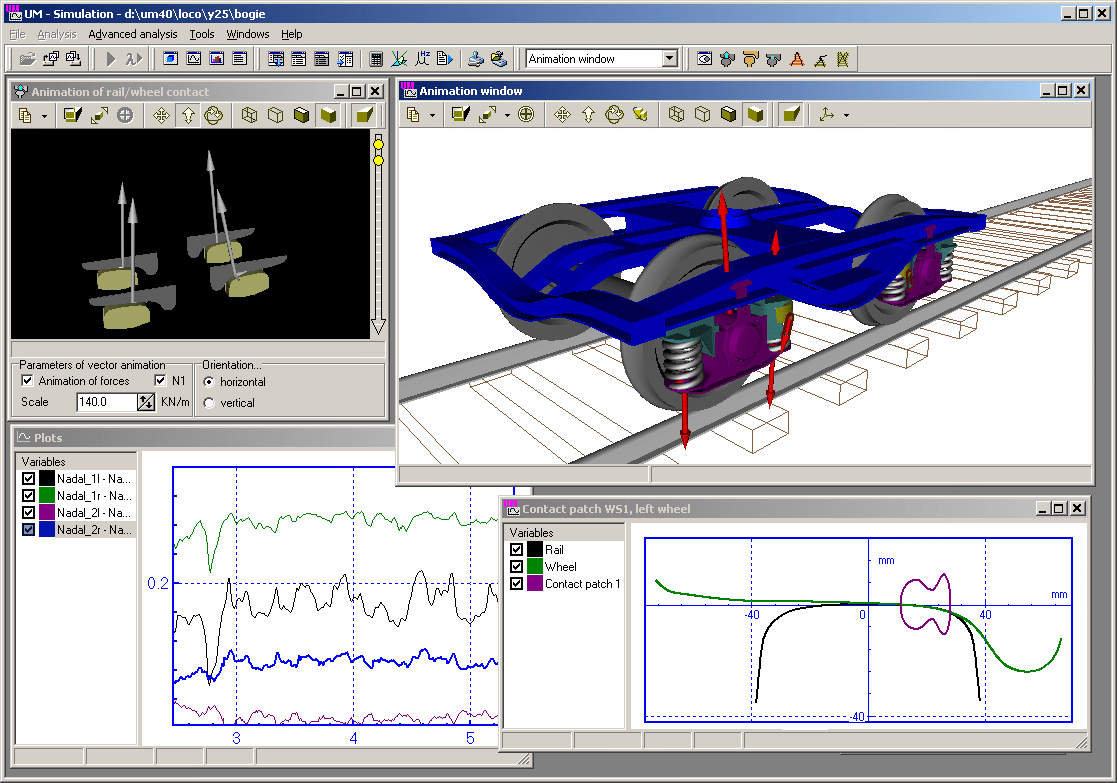Image resolution: width=1117 pixels, height=783 pixels.
Task: Click the pan/move view icon in Animation window
Action: (x=562, y=115)
